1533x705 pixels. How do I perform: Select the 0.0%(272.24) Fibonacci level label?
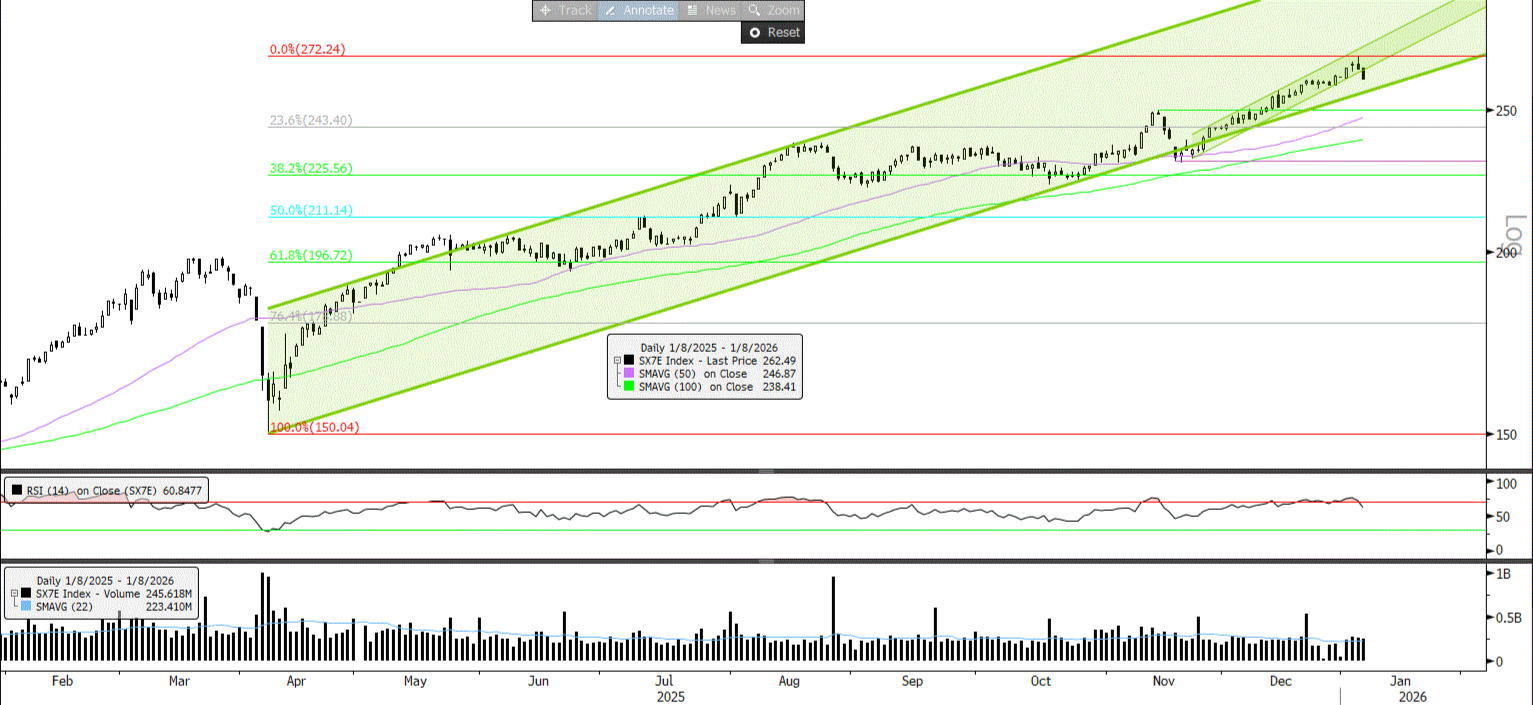tap(307, 49)
